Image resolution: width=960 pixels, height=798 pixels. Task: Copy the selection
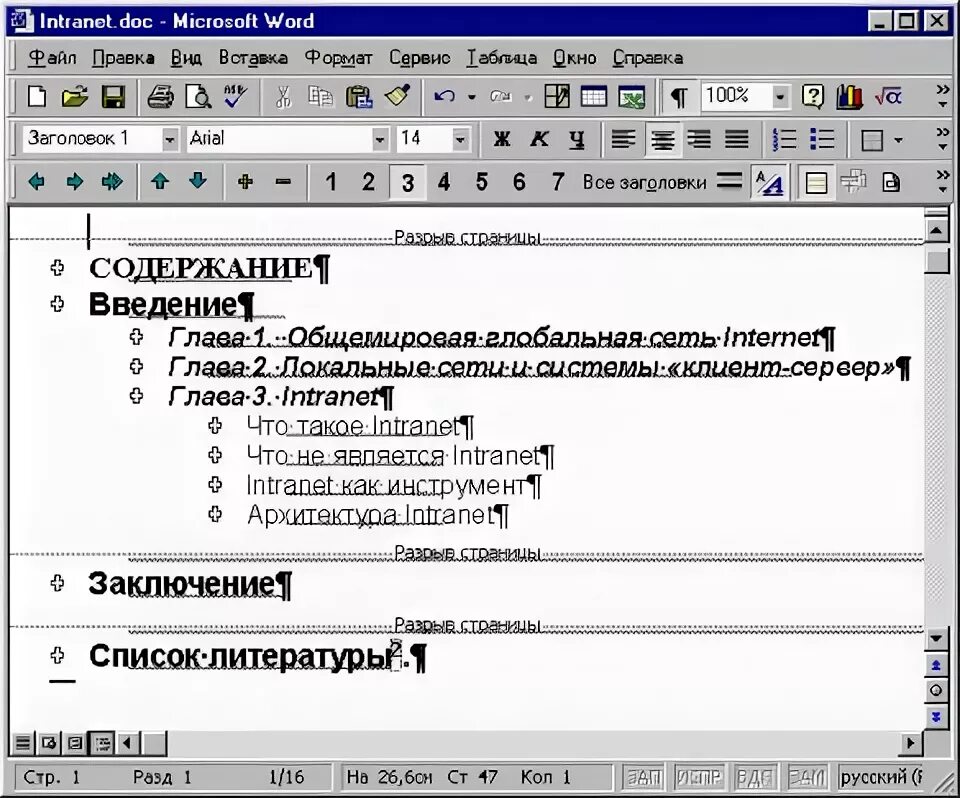tap(321, 97)
